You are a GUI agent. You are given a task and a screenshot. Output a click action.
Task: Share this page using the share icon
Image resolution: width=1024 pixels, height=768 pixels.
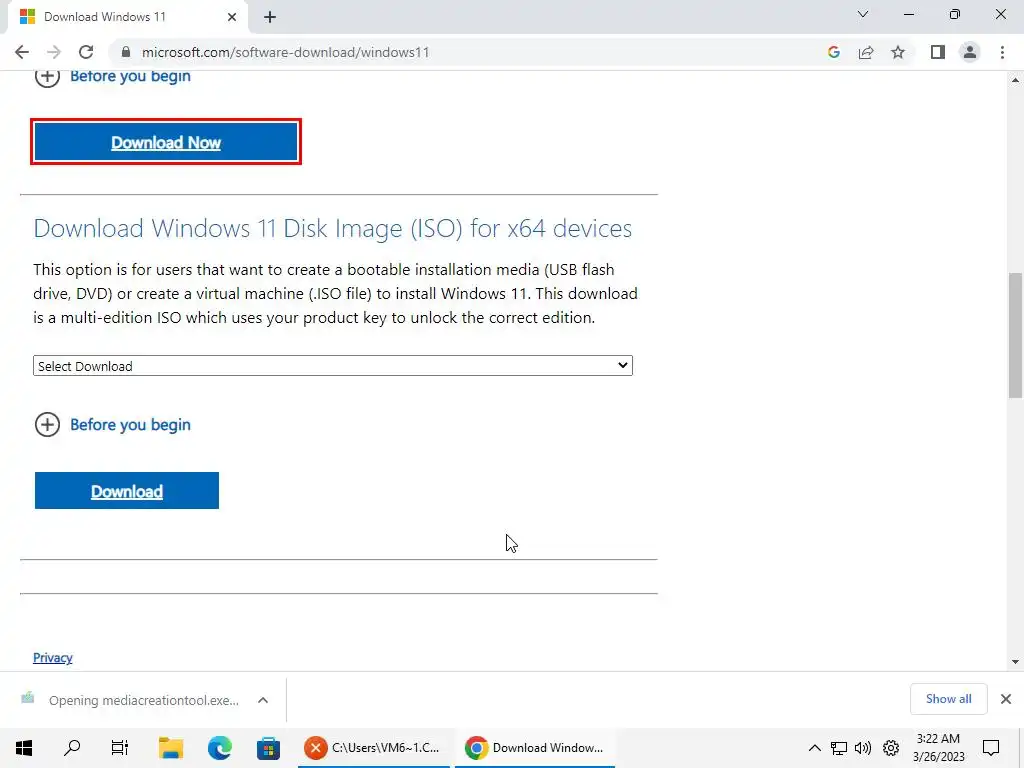click(866, 52)
